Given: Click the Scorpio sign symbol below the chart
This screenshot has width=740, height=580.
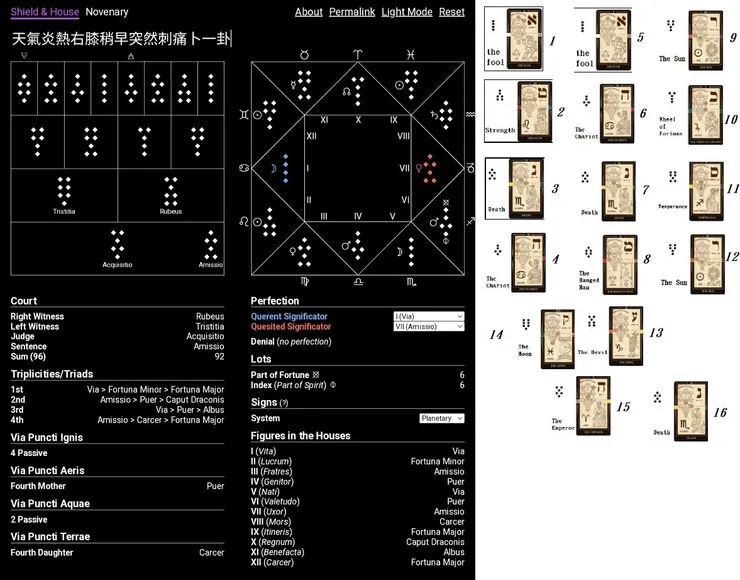Looking at the screenshot, I should click(412, 282).
